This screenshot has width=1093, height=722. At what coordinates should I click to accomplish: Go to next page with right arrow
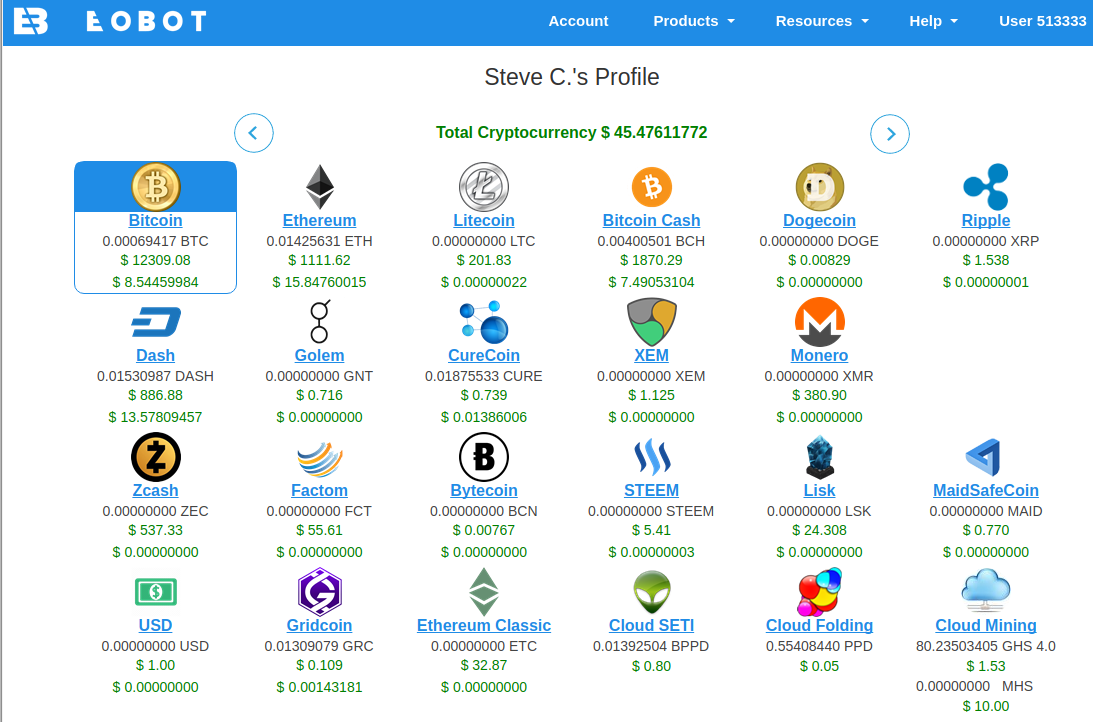890,134
